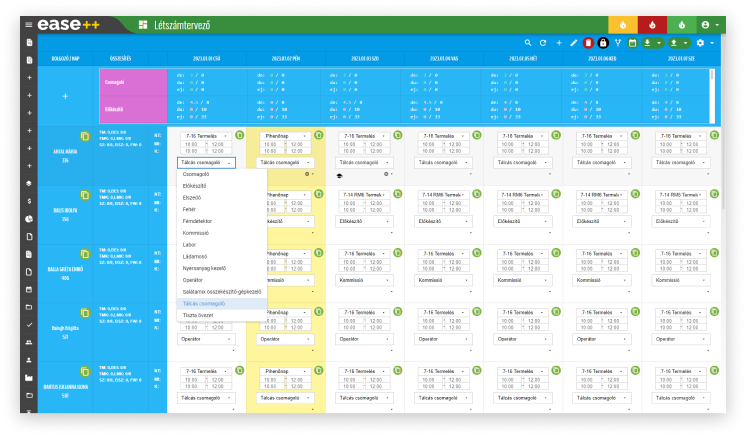The image size is (746, 438).
Task: Click the 2023.01.02 PÉN column header
Action: coord(285,58)
